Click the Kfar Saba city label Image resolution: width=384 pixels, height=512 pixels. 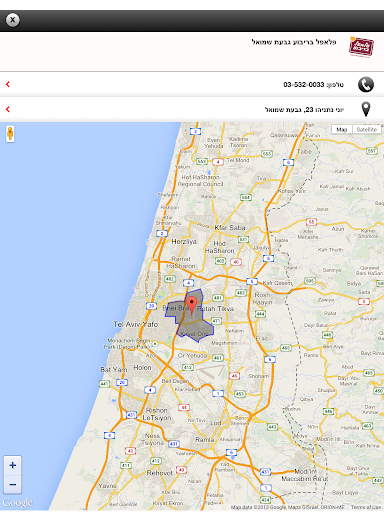click(x=230, y=228)
